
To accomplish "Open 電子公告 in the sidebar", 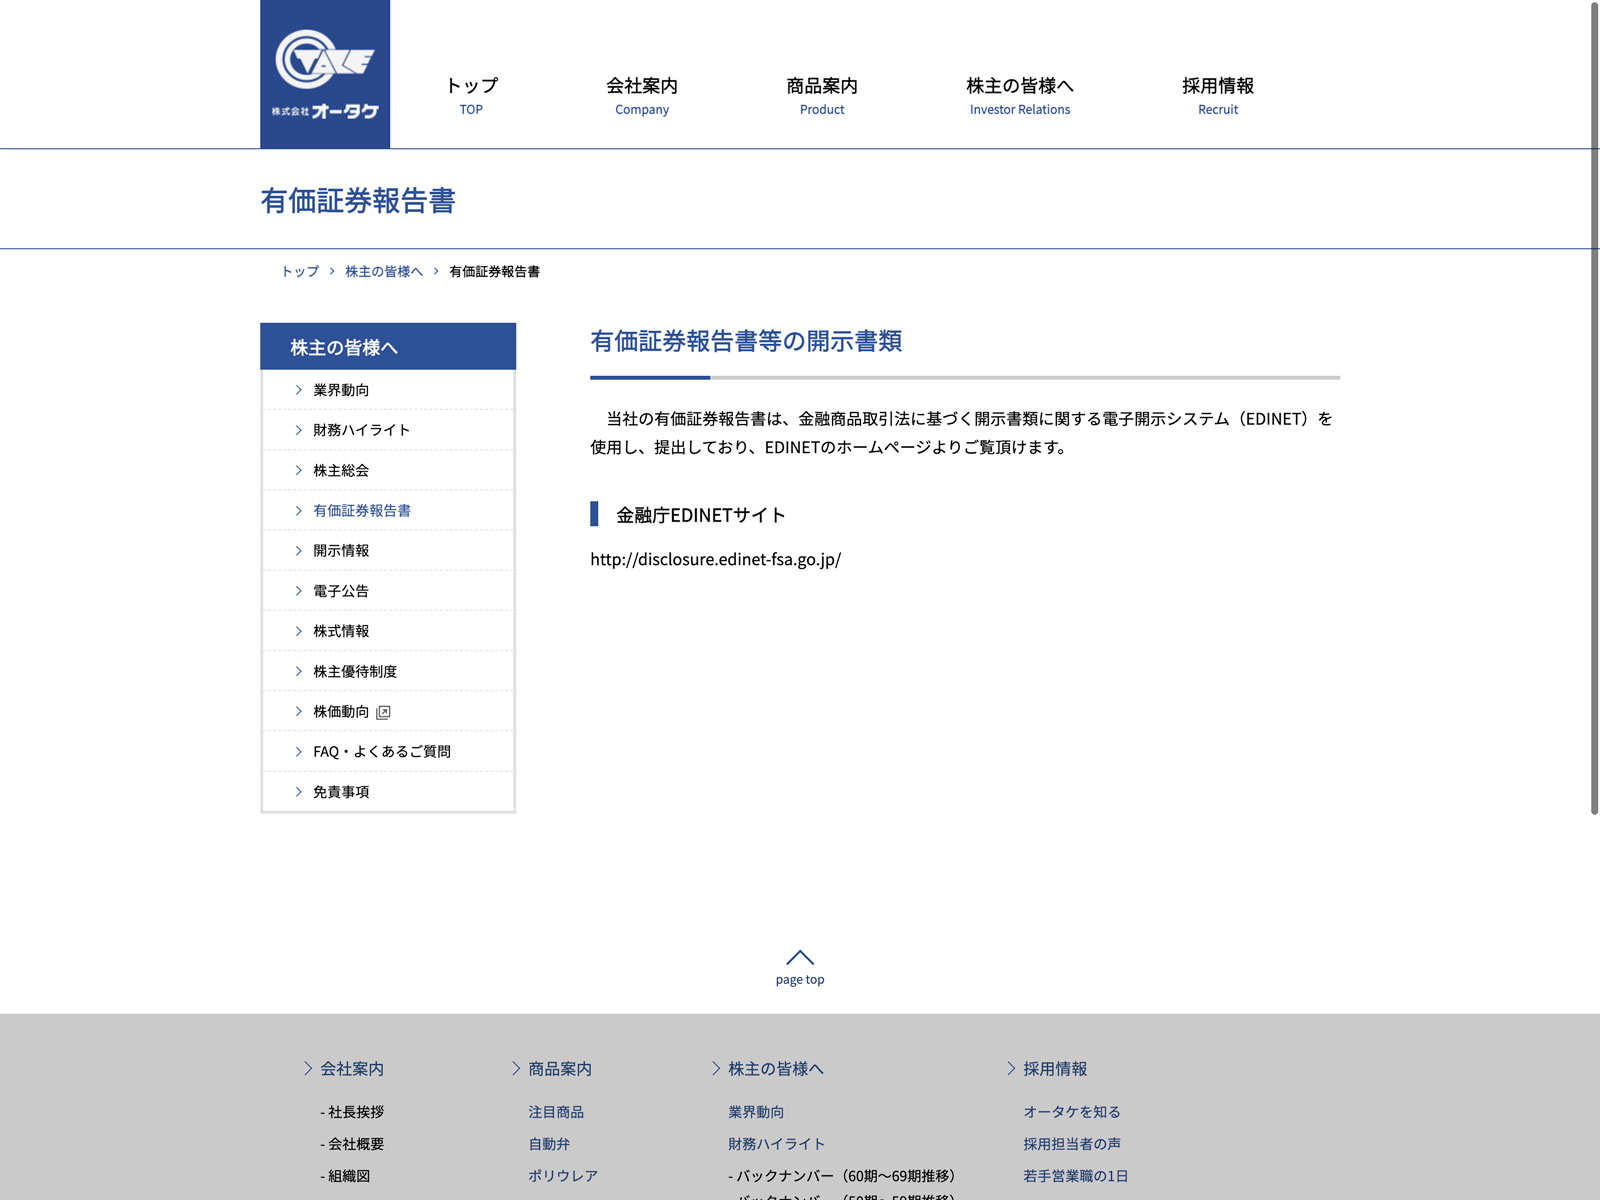I will coord(341,591).
